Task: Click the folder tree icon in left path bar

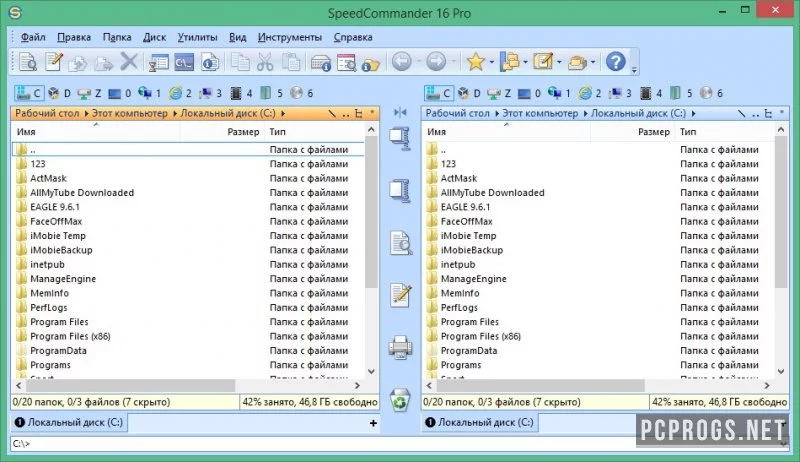Action: pyautogui.click(x=359, y=113)
